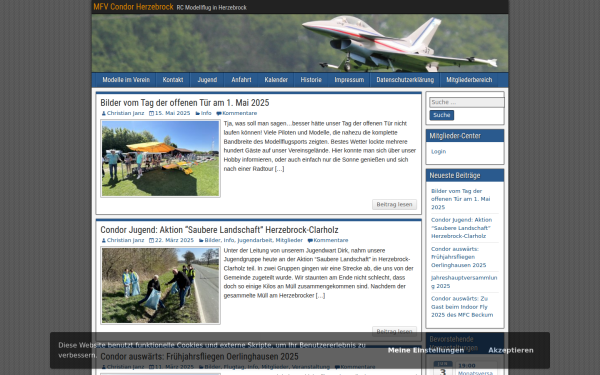The height and width of the screenshot is (375, 600).
Task: Click comment bubble icon on first post
Action: 218,113
